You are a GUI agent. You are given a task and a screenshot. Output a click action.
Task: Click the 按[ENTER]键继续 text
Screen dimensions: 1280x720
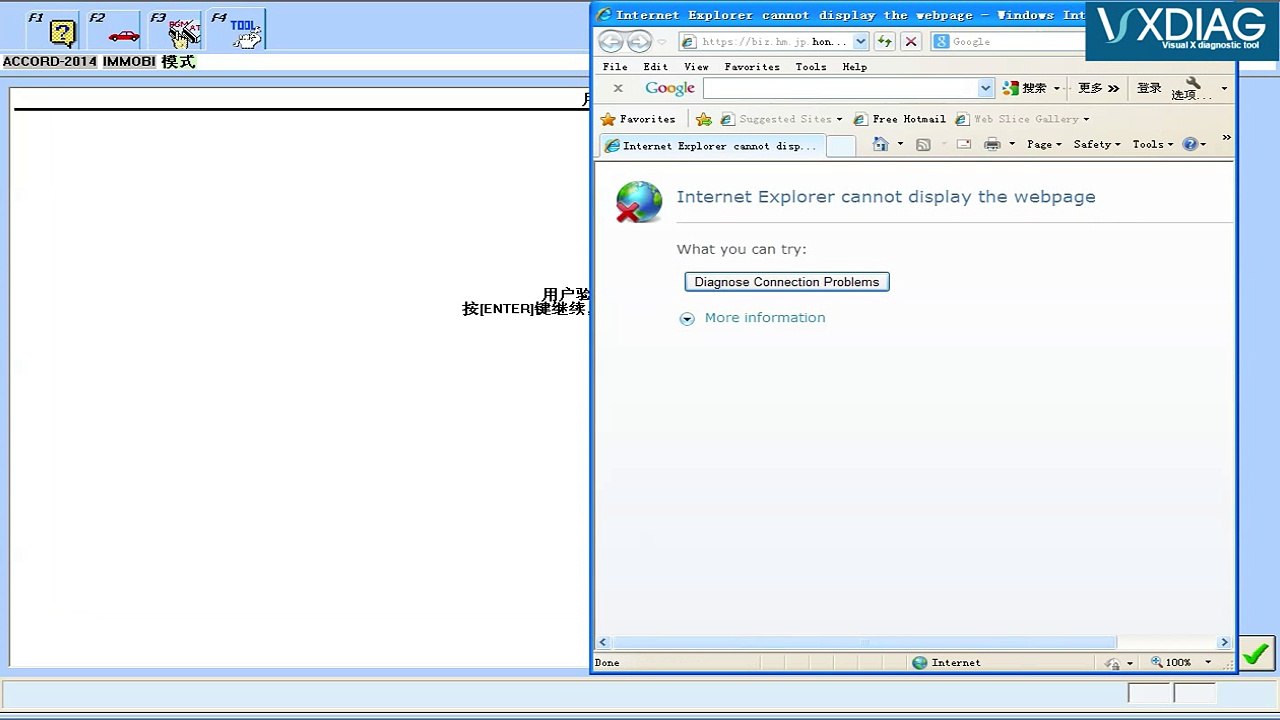click(526, 309)
